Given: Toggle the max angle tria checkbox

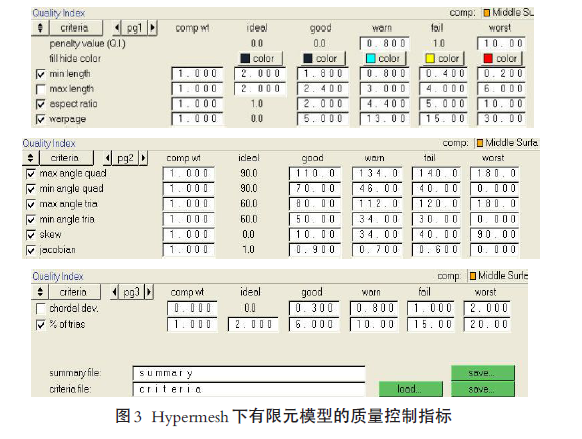Looking at the screenshot, I should tap(31, 204).
